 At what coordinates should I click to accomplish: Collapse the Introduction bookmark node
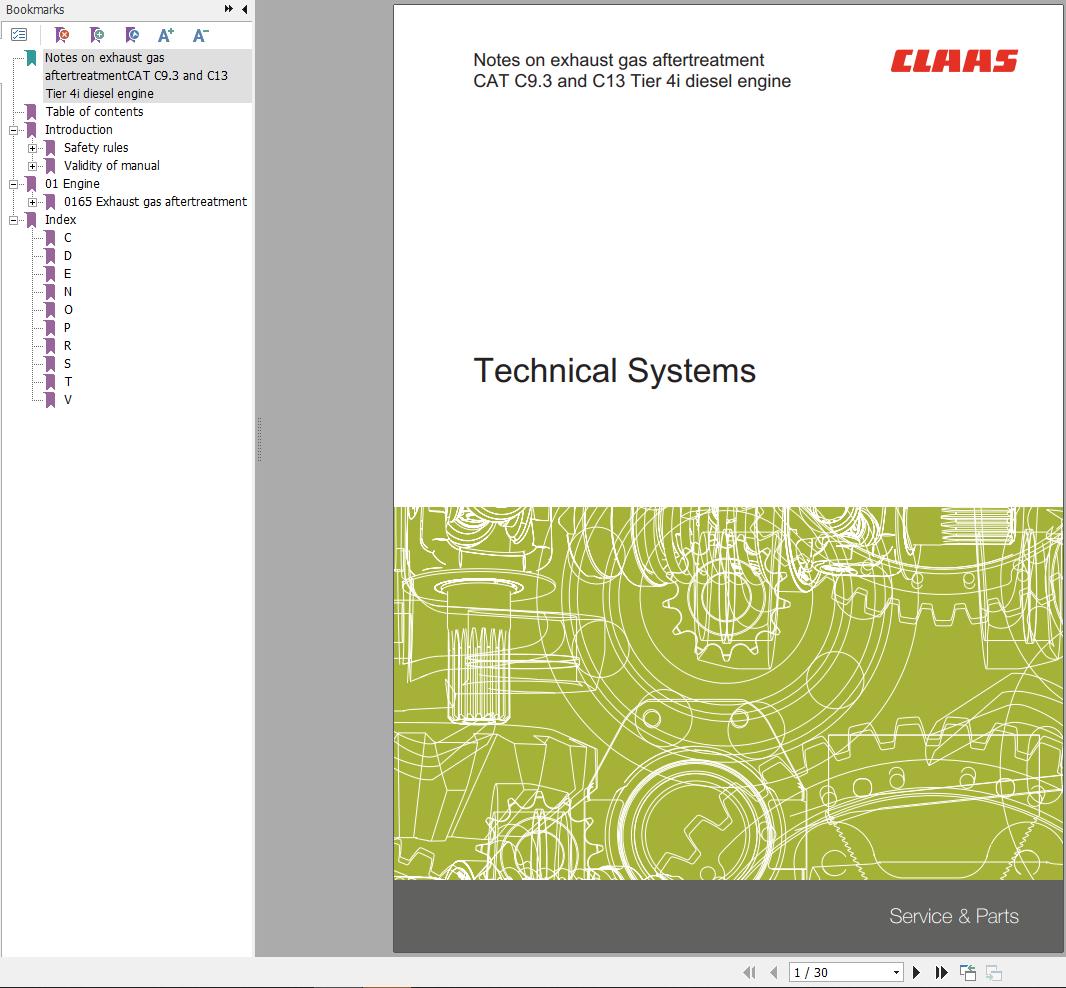(x=14, y=130)
